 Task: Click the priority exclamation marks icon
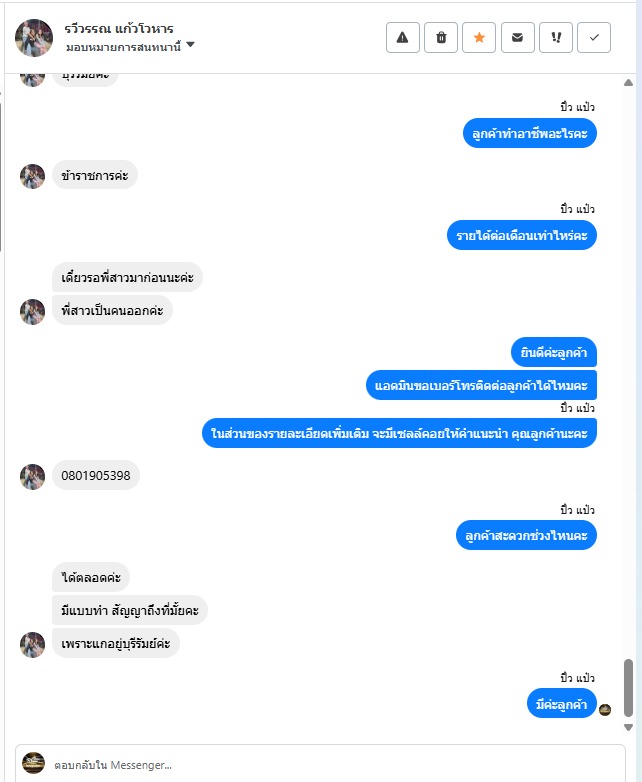(556, 37)
